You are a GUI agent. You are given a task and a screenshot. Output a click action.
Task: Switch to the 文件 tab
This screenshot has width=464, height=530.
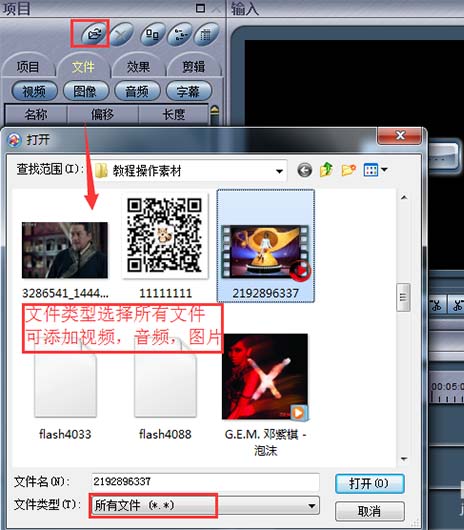tap(83, 67)
